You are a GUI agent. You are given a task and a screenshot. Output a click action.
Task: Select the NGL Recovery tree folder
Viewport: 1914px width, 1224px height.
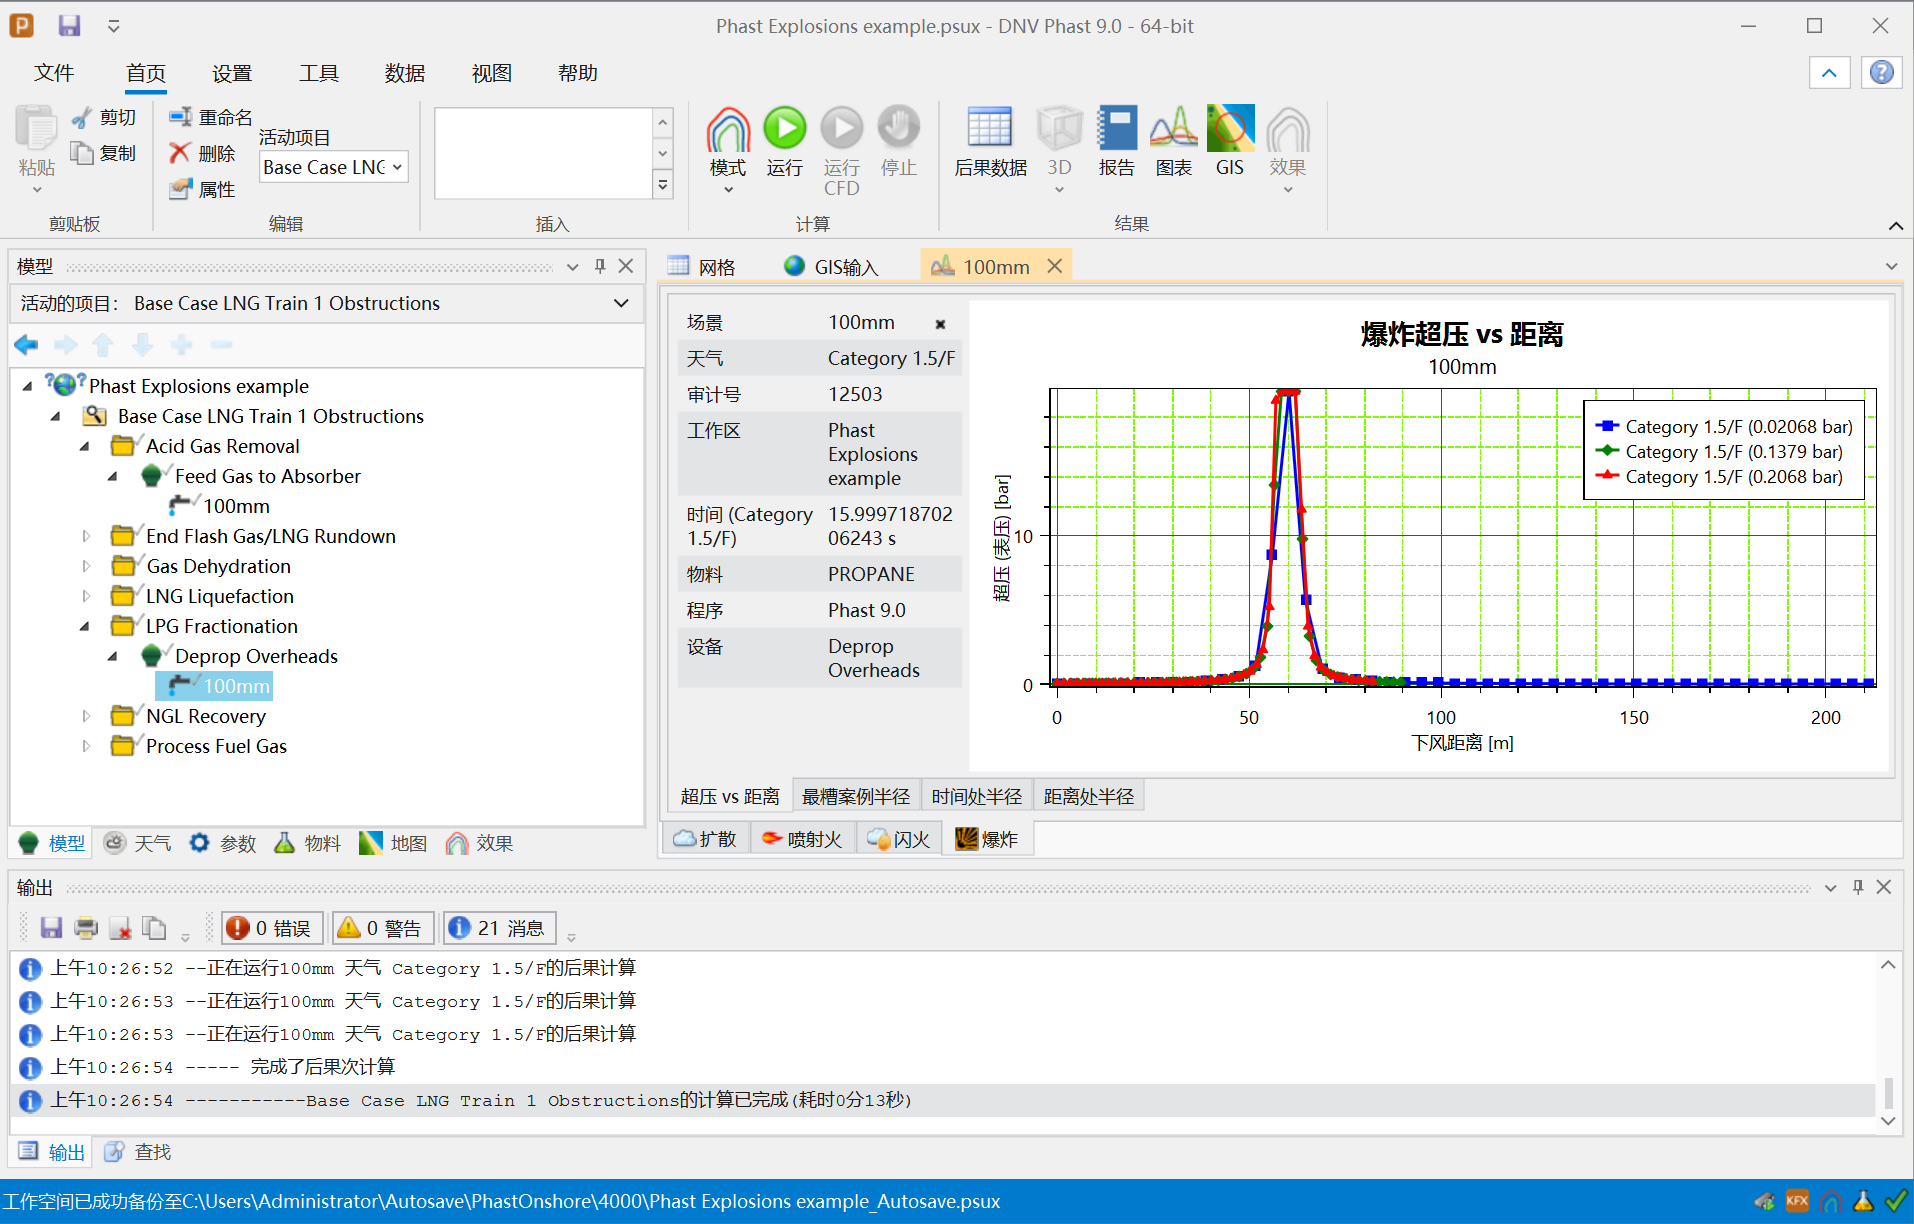[x=205, y=716]
